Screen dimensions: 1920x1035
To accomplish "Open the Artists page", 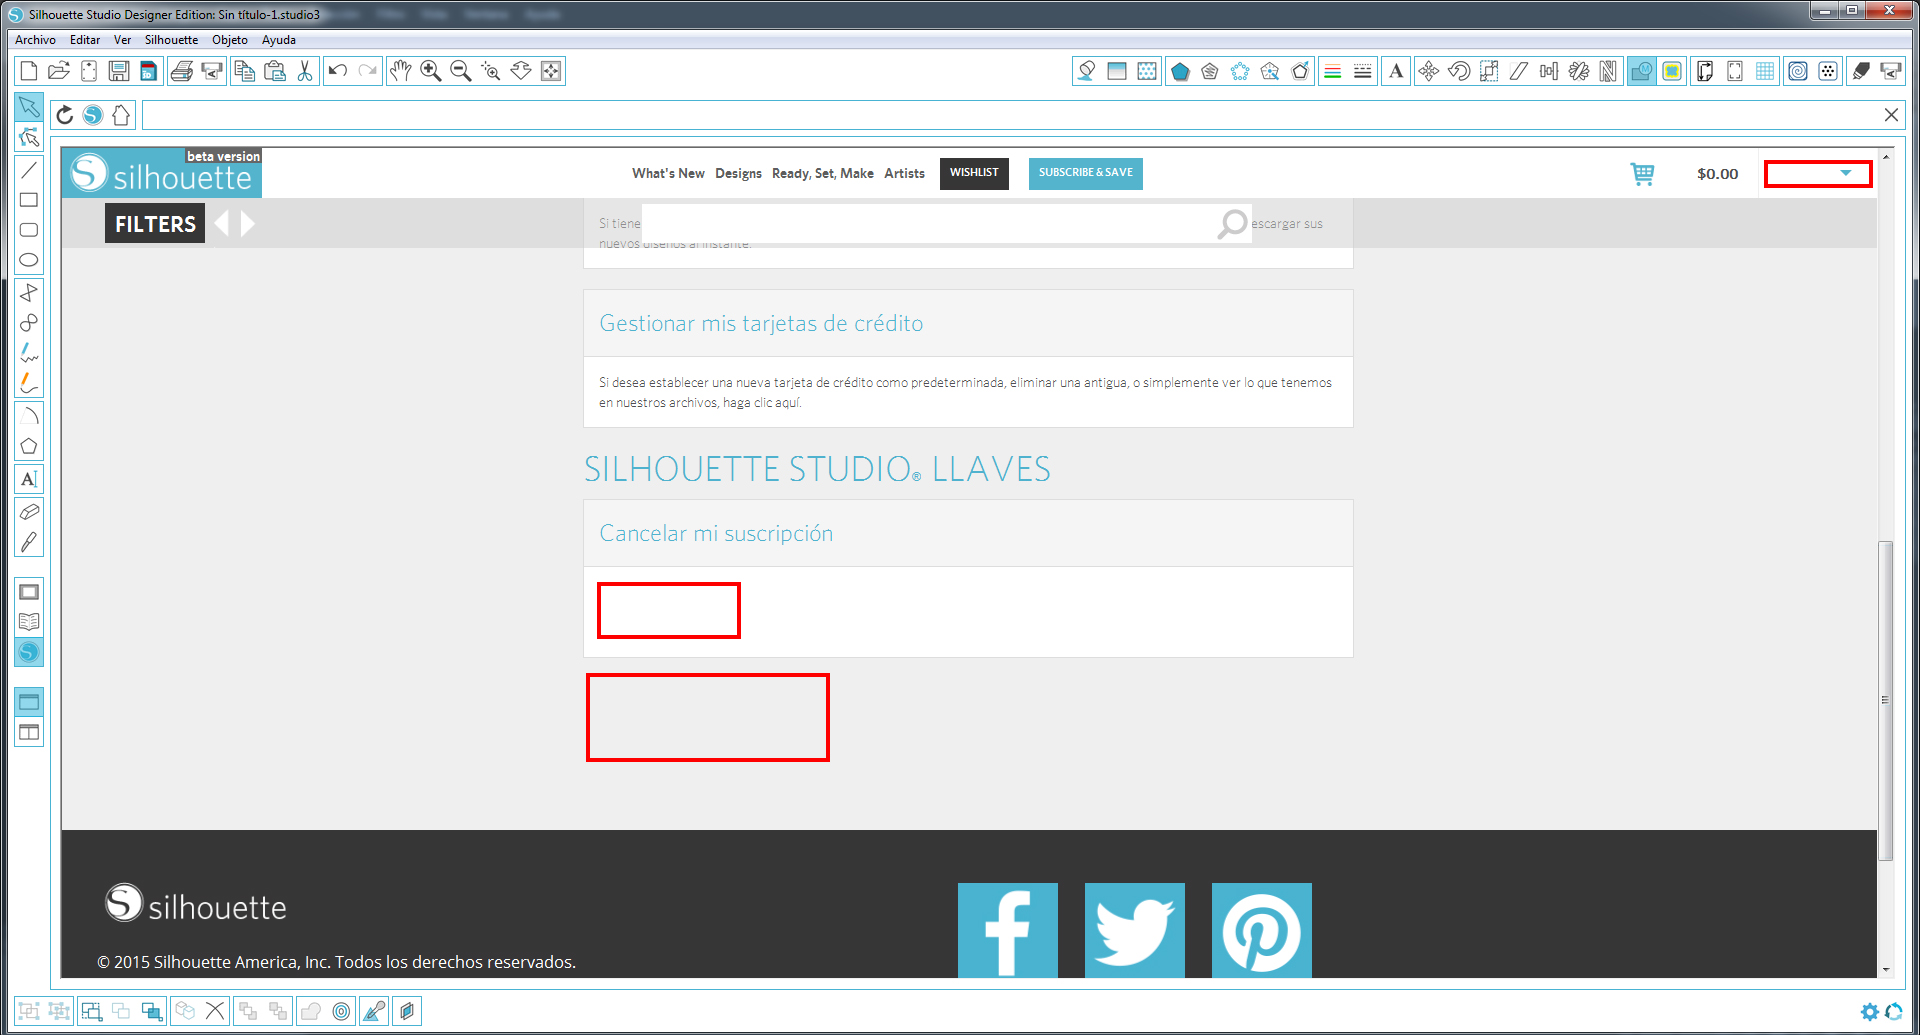I will tap(904, 173).
